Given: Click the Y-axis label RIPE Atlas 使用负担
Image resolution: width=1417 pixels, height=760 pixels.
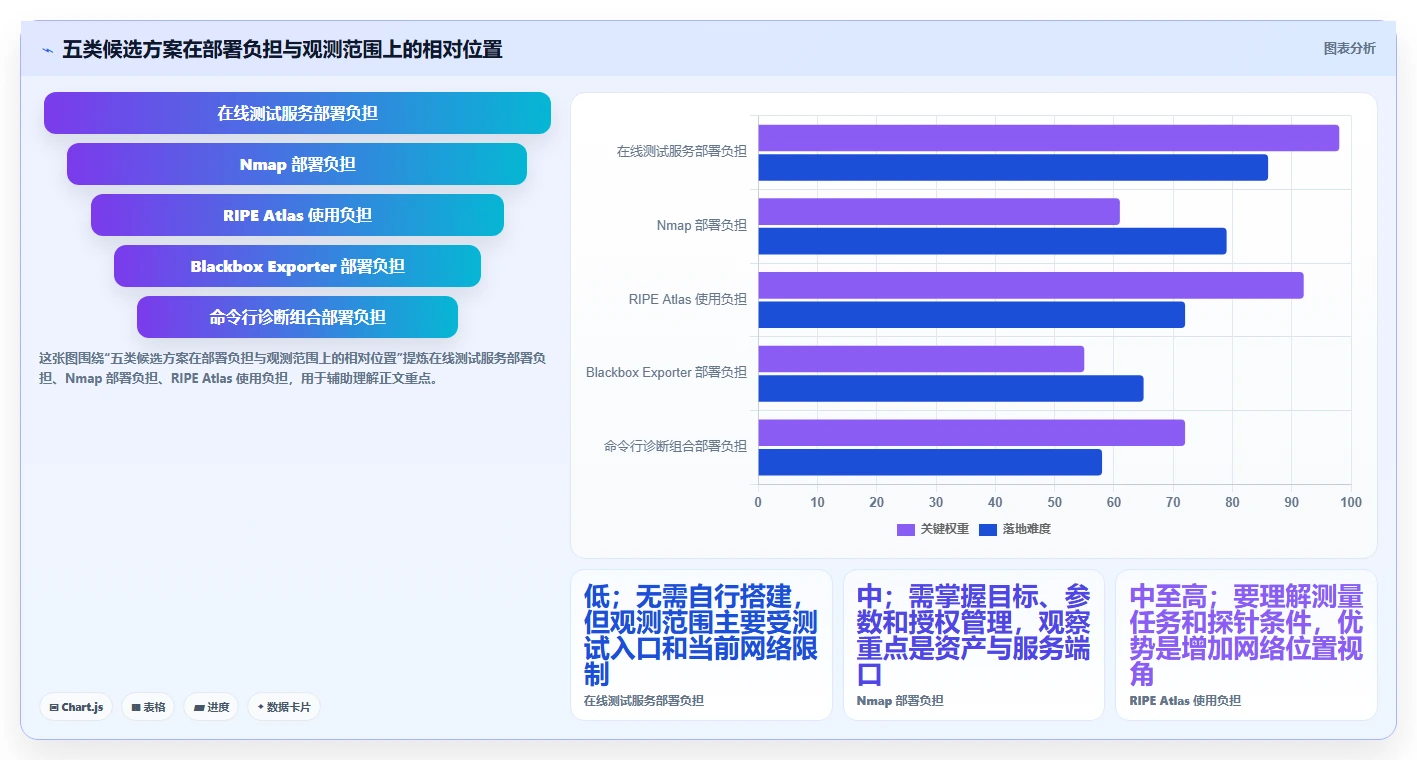Looking at the screenshot, I should [688, 299].
